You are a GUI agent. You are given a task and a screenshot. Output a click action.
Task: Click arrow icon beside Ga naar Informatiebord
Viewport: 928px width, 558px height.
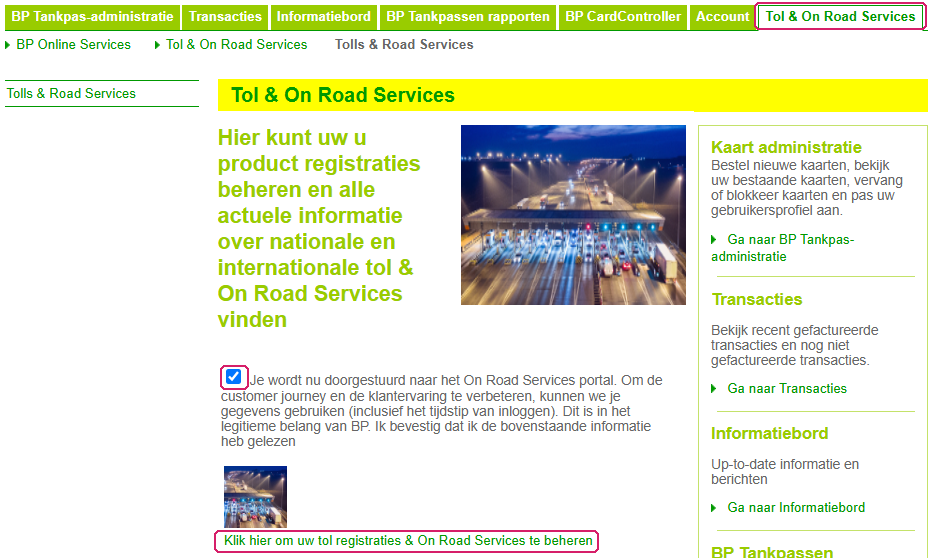(714, 508)
